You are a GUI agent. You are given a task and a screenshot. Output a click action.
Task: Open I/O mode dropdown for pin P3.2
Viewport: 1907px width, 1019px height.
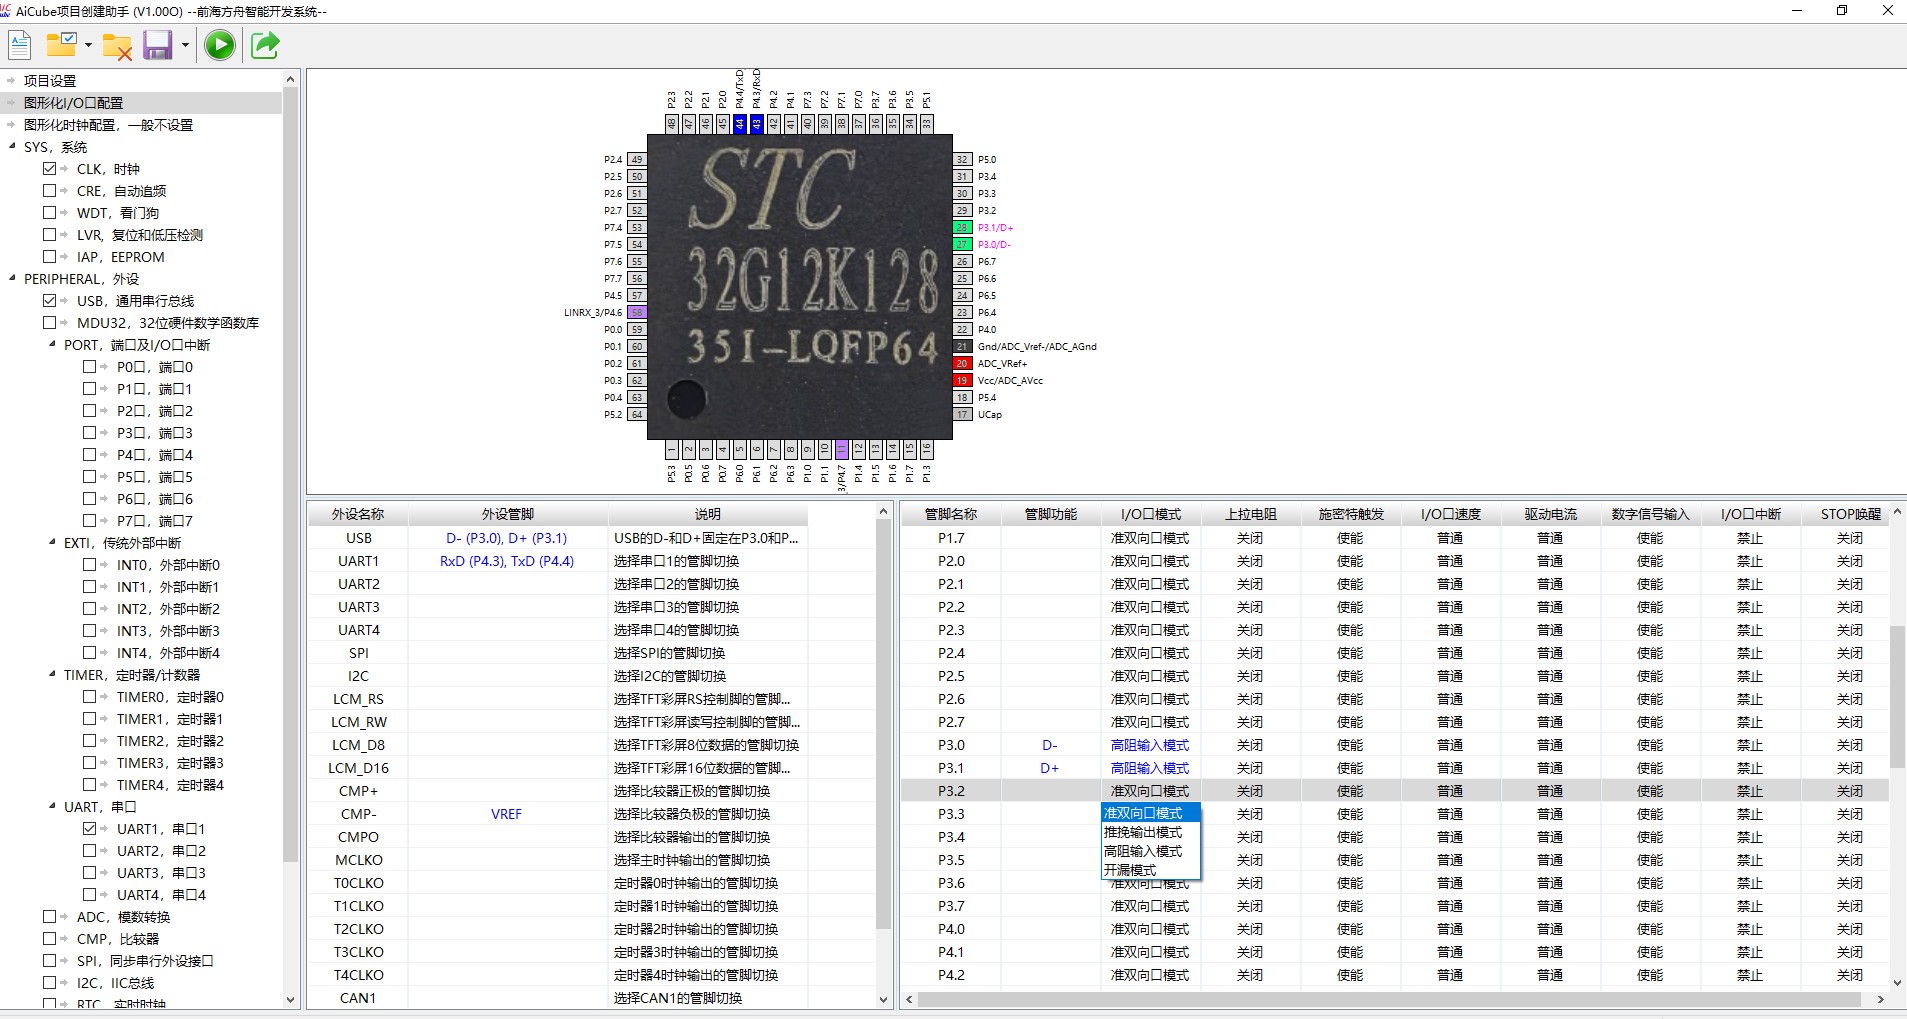1150,791
